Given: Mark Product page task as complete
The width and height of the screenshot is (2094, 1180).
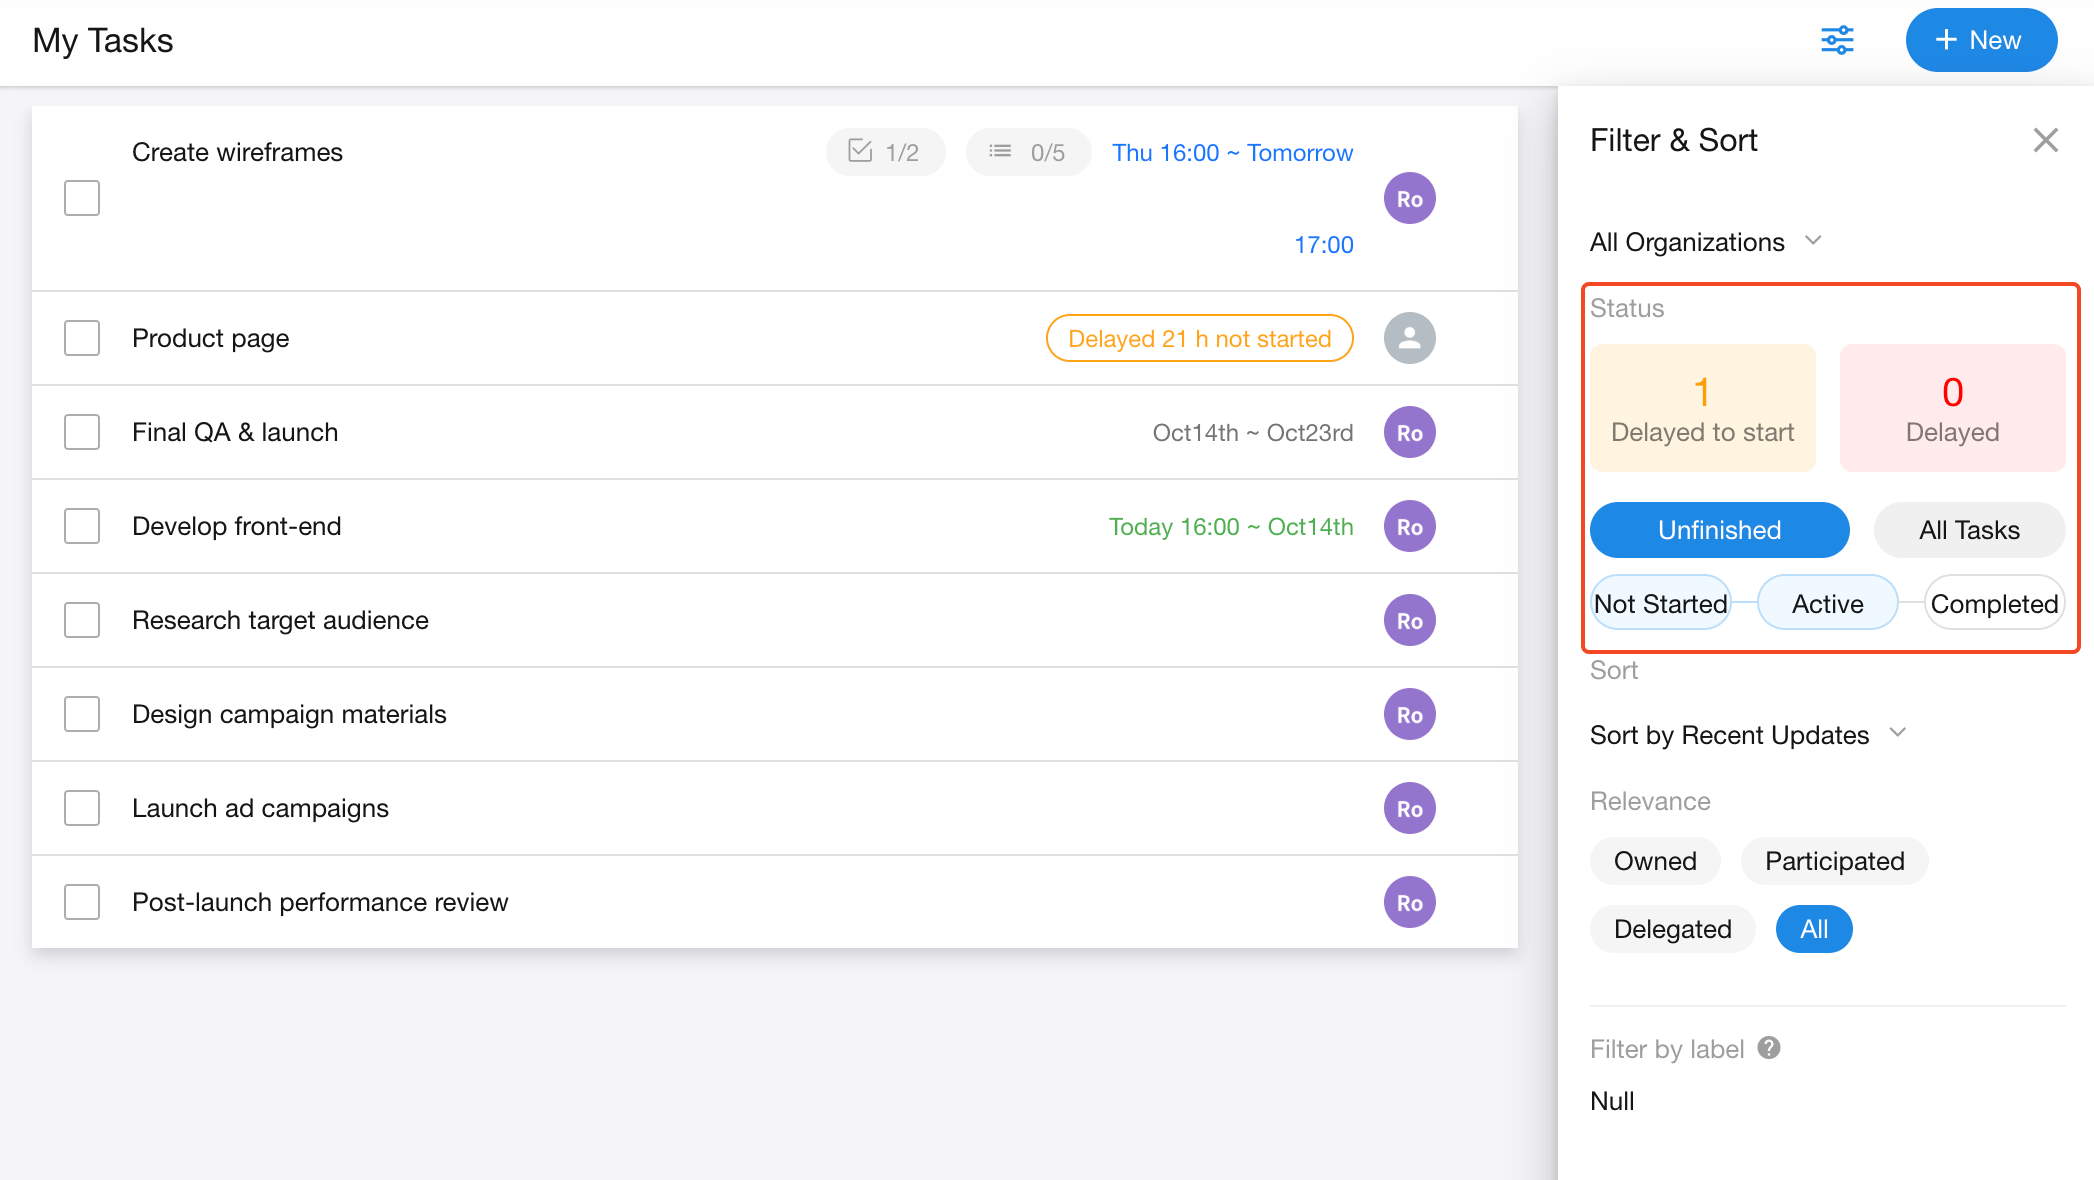Looking at the screenshot, I should tap(82, 338).
